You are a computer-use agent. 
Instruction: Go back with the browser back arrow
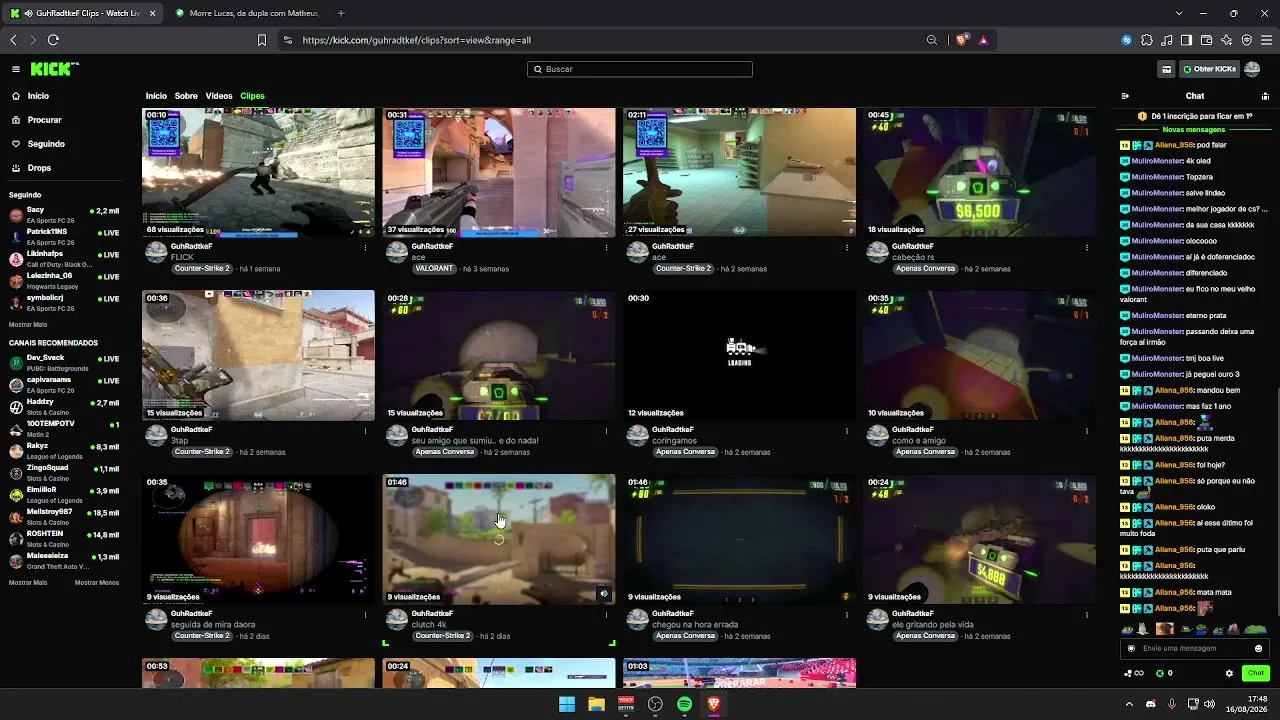click(x=13, y=40)
